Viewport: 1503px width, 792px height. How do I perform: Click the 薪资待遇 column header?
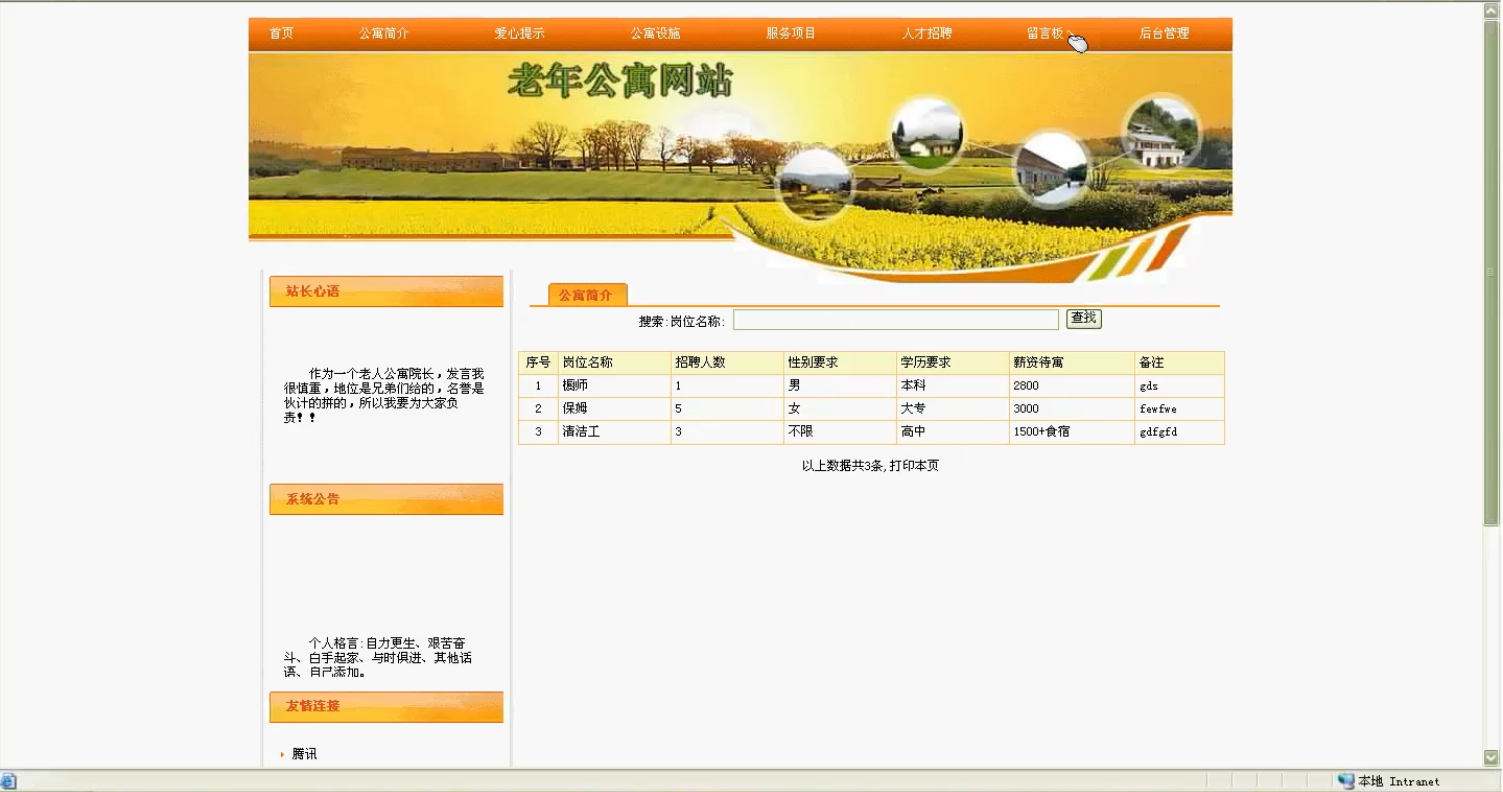pos(1072,363)
